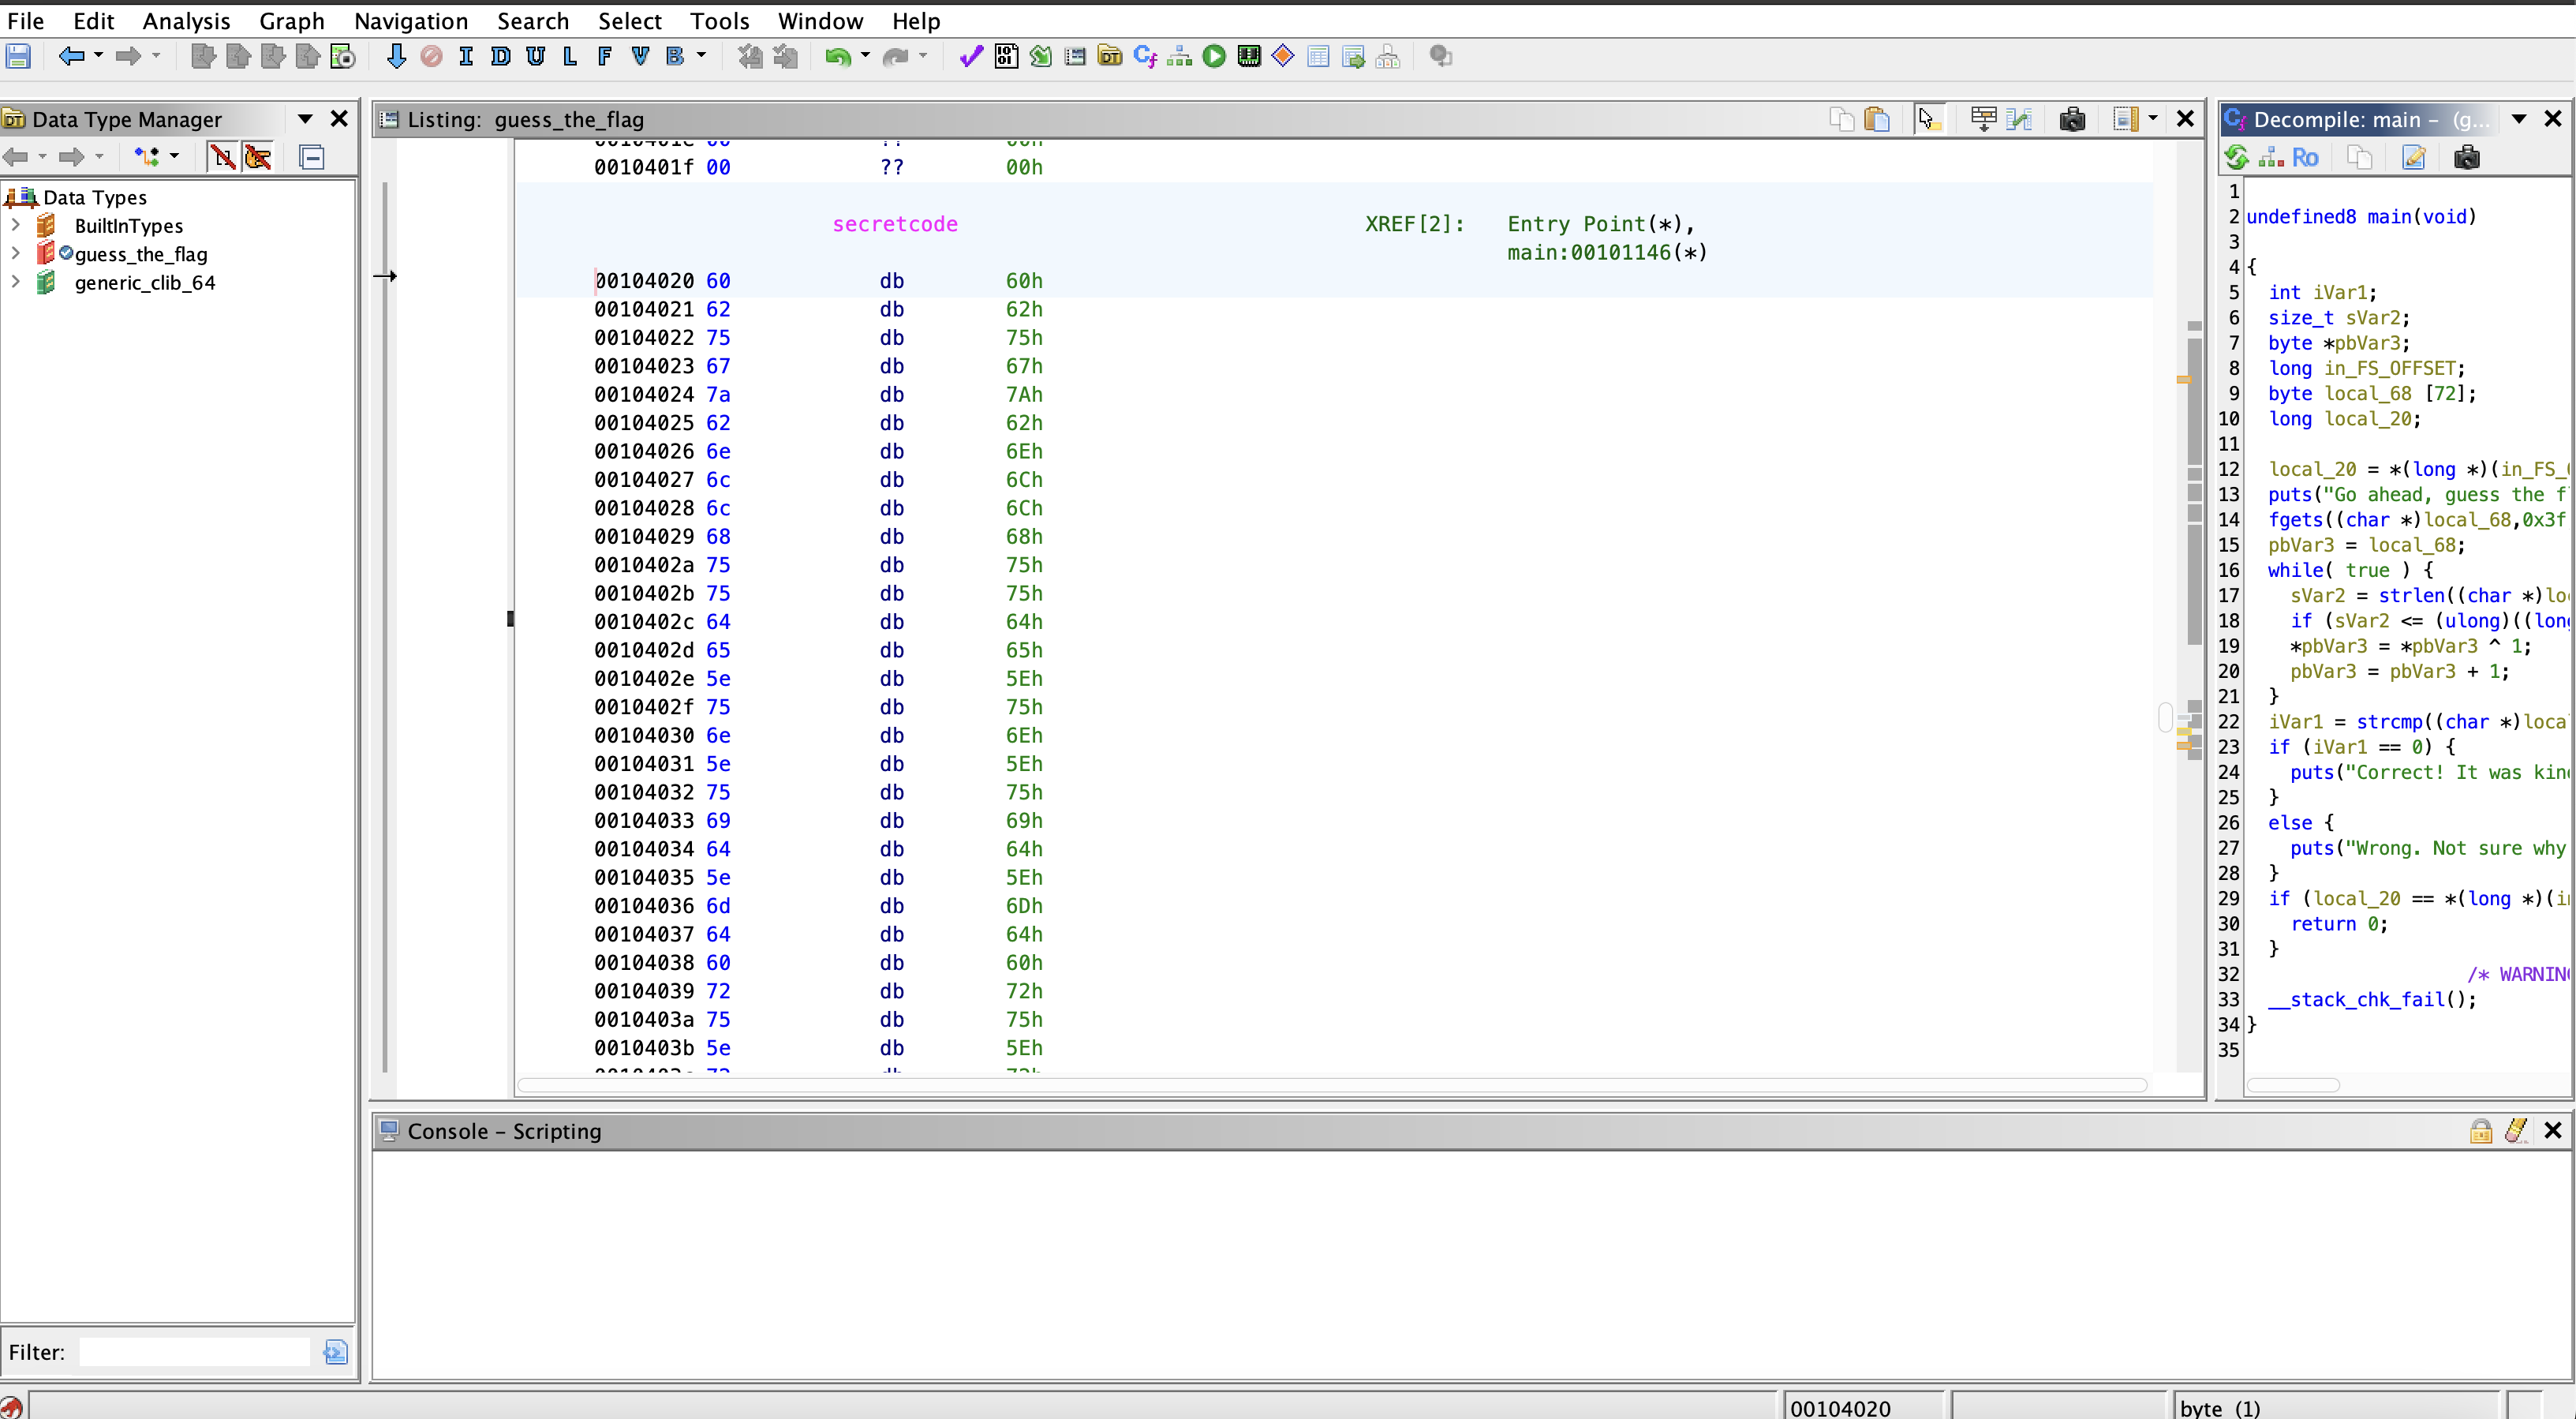Click address 00104024 in the Listing

[643, 394]
